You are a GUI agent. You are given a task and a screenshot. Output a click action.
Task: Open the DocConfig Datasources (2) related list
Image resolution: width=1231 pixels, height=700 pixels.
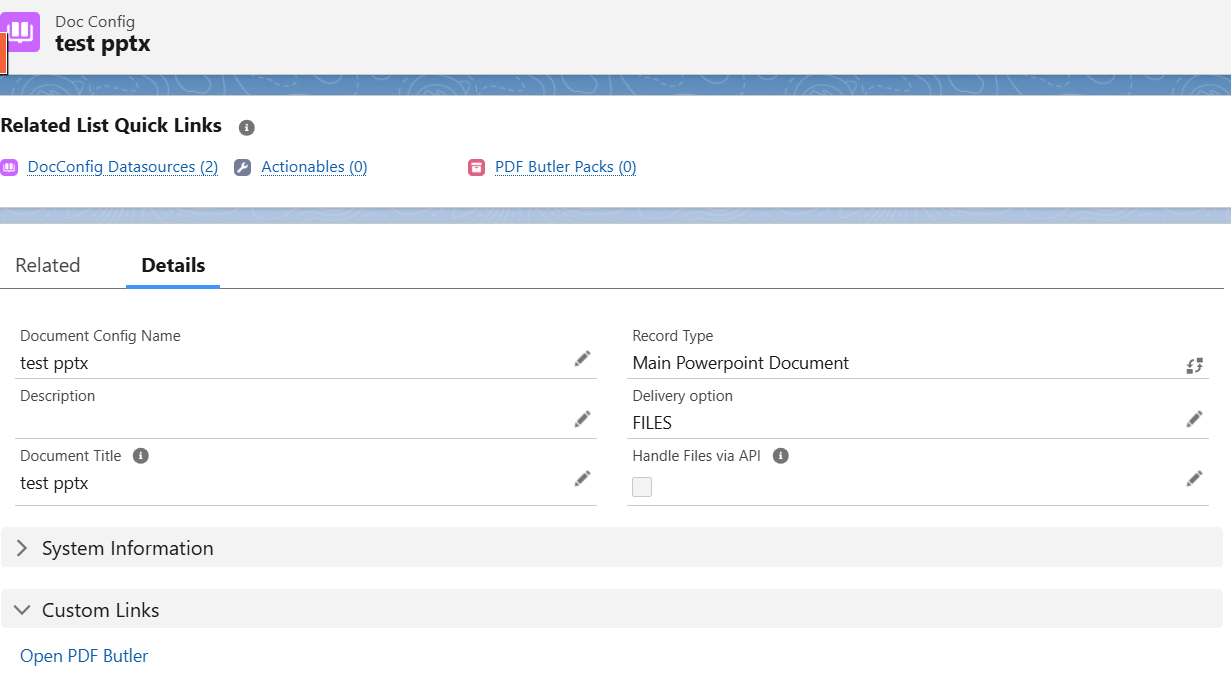(x=122, y=167)
